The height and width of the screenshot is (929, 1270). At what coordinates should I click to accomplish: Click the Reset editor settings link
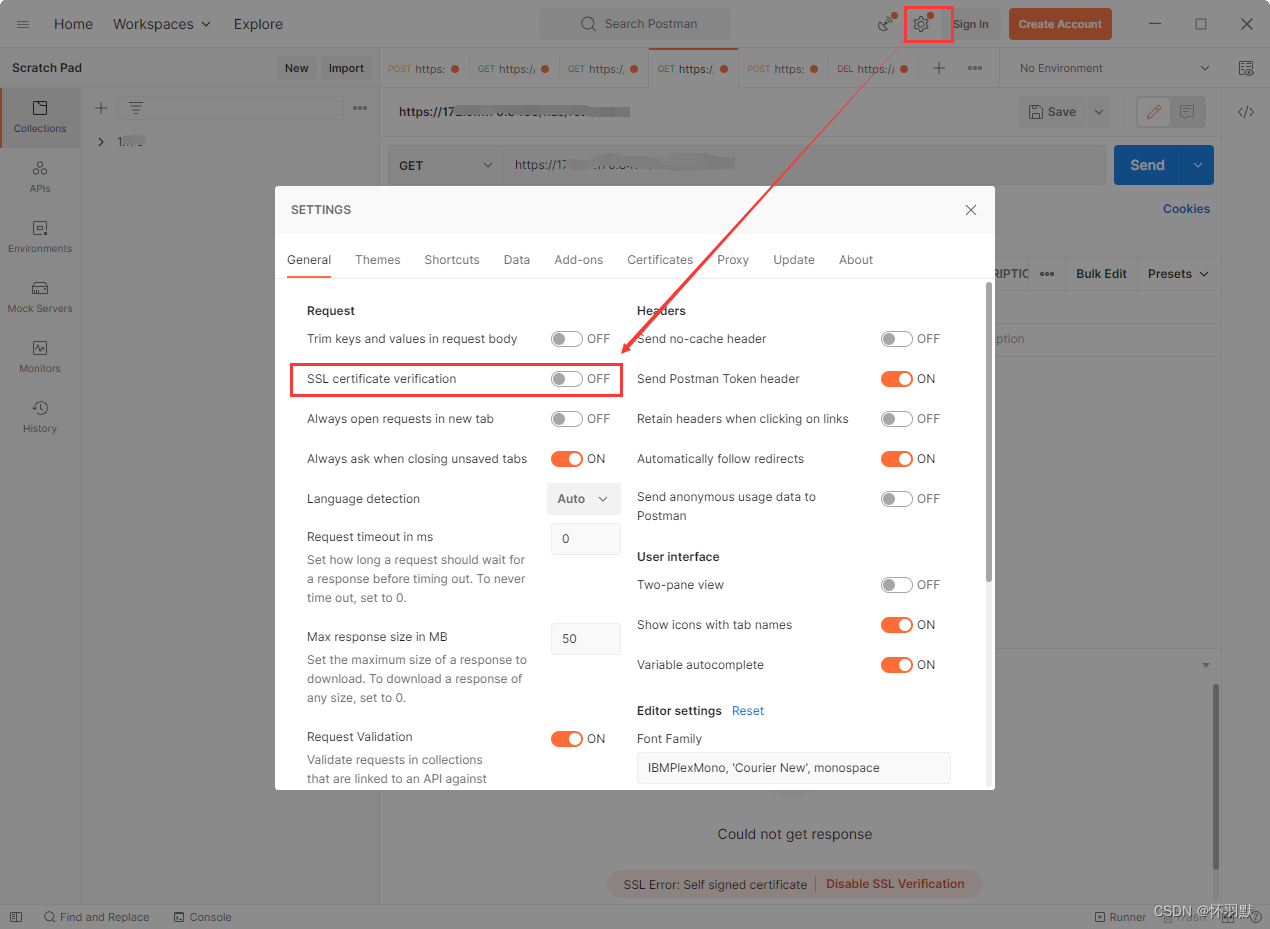coord(748,711)
